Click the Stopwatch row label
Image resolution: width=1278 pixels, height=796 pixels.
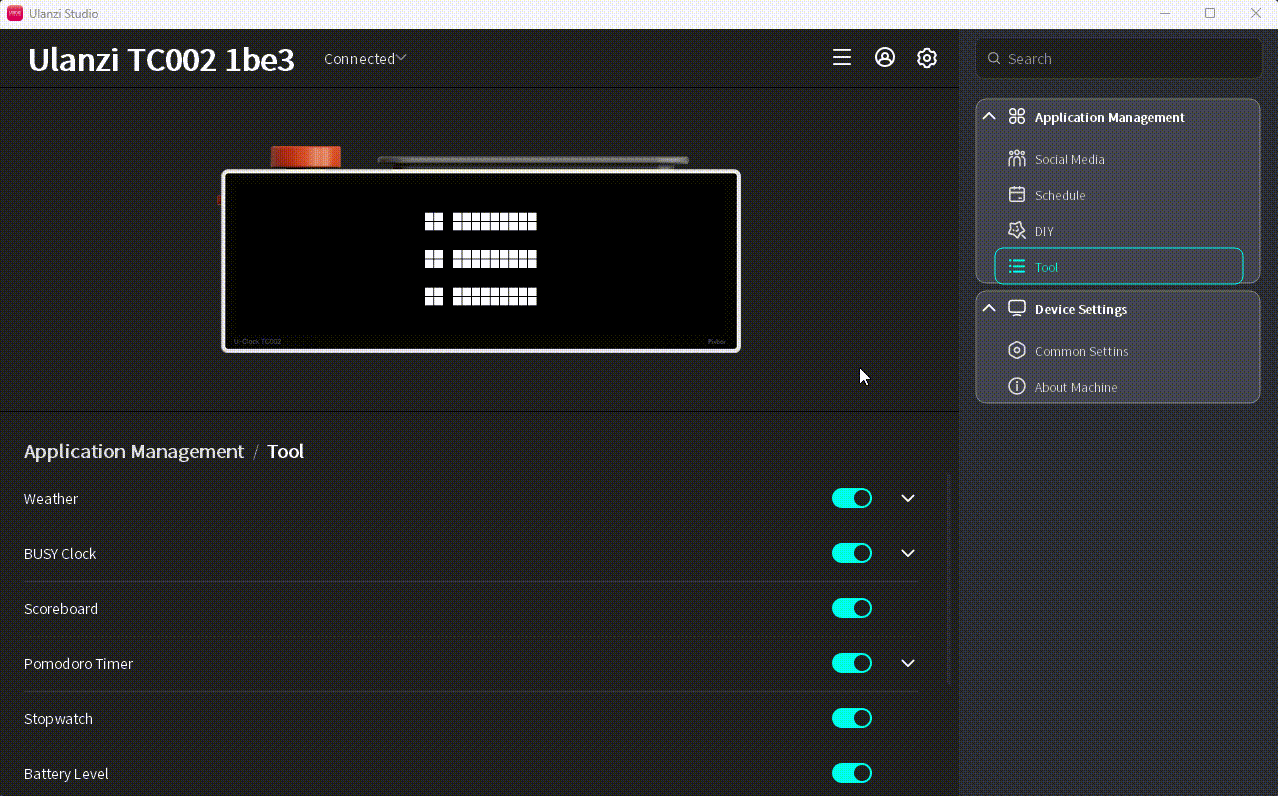tap(58, 718)
